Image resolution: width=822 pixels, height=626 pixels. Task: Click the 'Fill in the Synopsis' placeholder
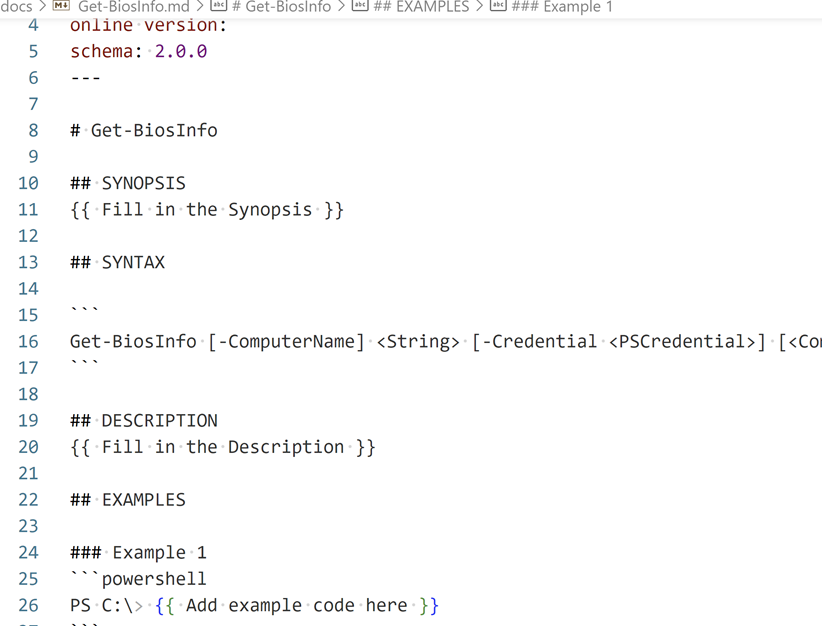[207, 210]
